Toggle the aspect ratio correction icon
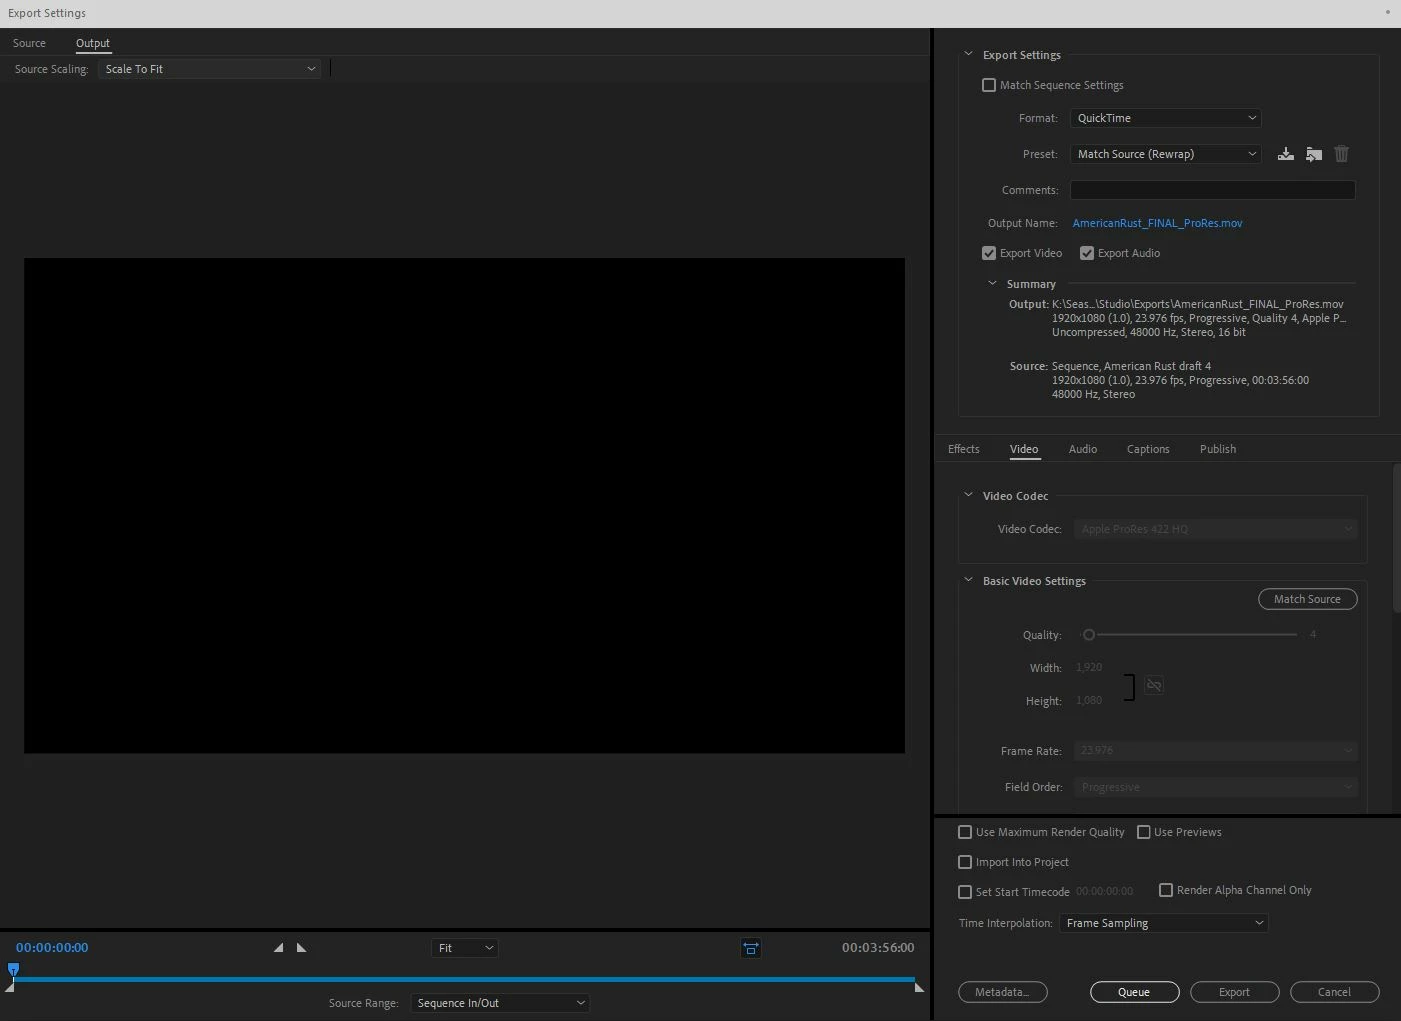This screenshot has height=1021, width=1401. pos(751,948)
